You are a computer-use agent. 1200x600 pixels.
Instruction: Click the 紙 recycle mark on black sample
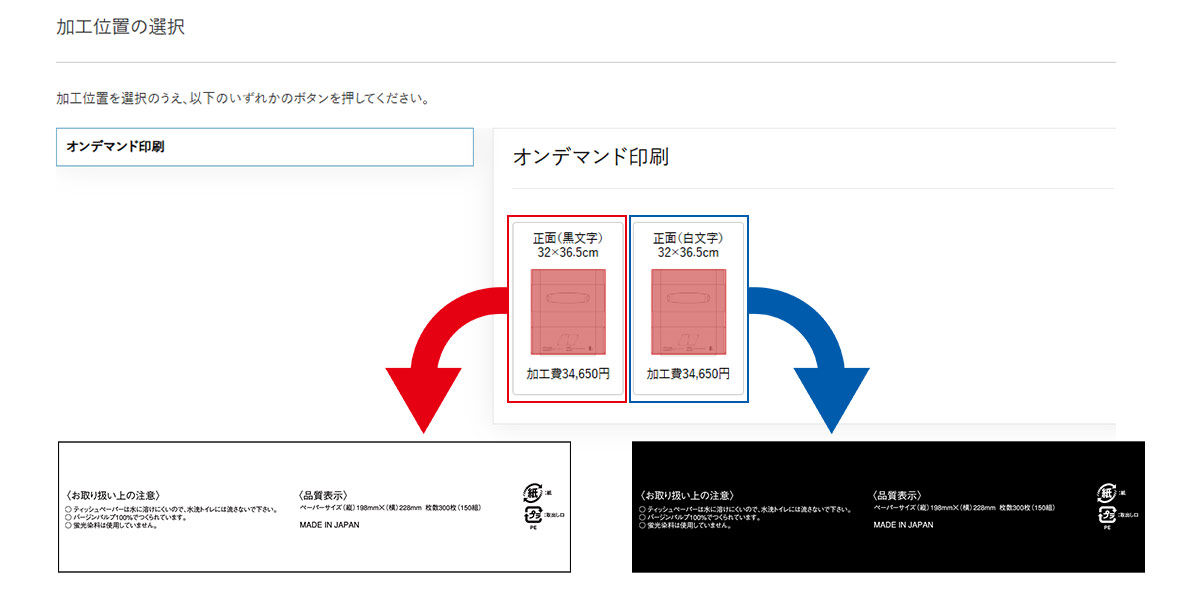point(1106,492)
